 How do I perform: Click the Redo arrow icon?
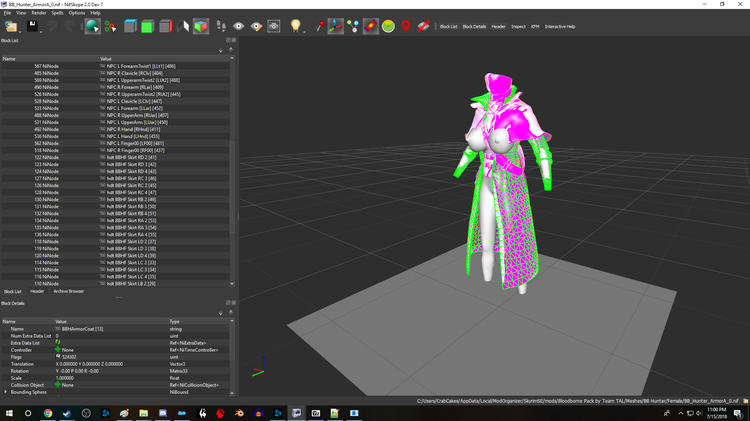coord(69,26)
